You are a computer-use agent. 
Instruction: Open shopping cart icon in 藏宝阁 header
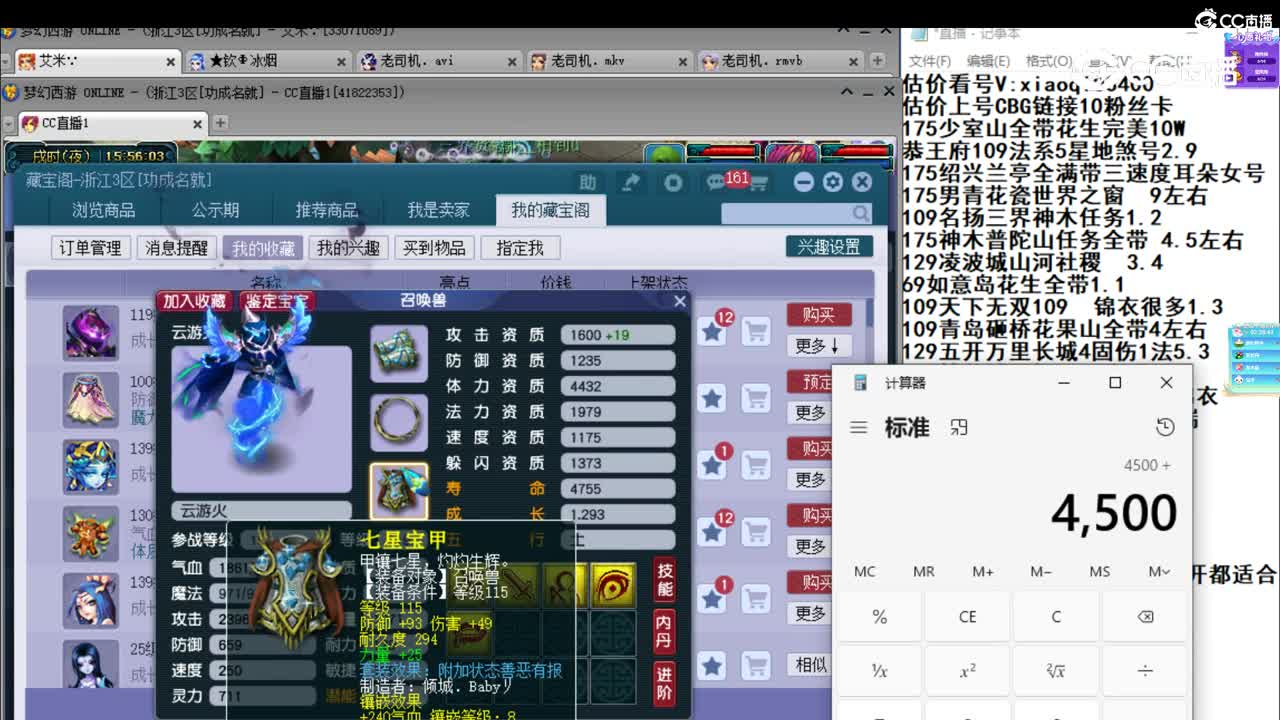(758, 184)
